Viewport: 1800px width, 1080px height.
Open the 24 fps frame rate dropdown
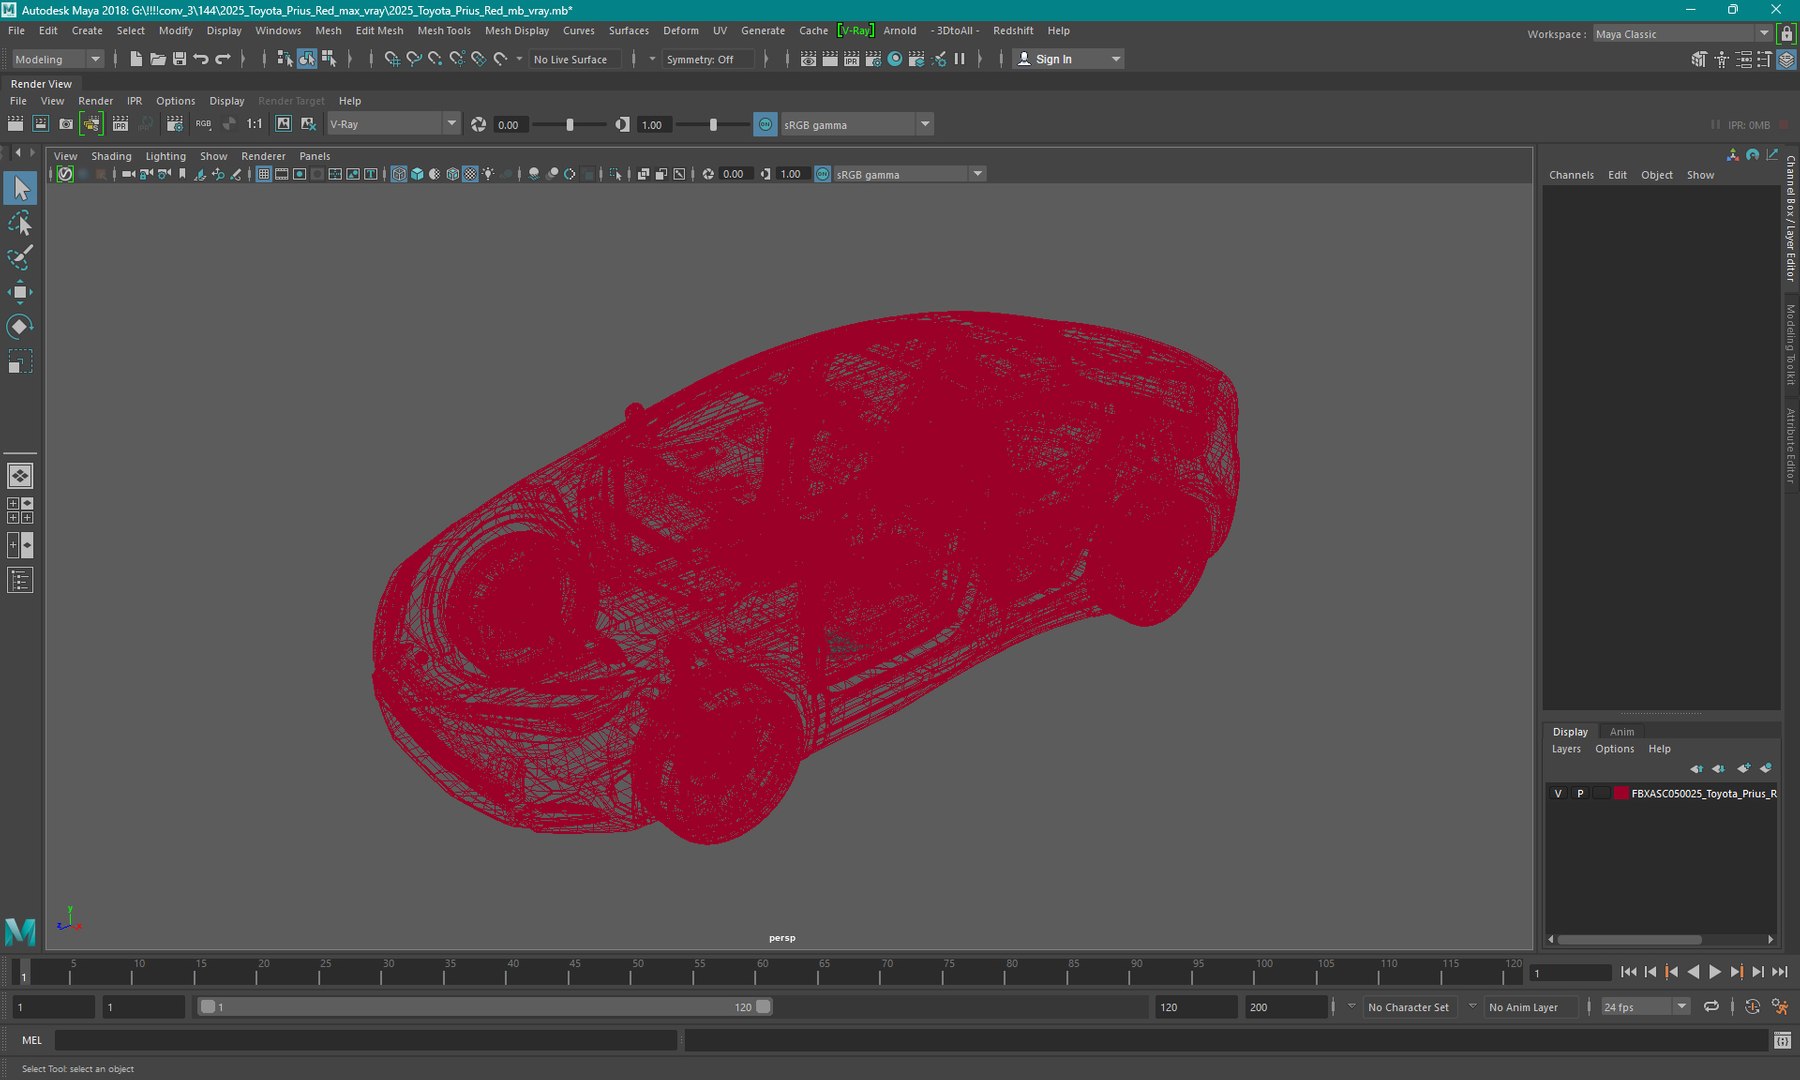(1645, 1007)
